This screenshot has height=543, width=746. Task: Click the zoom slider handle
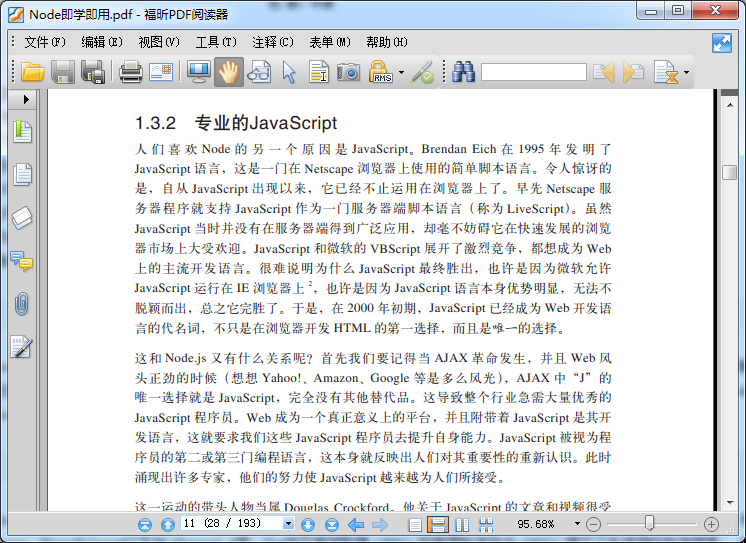649,523
